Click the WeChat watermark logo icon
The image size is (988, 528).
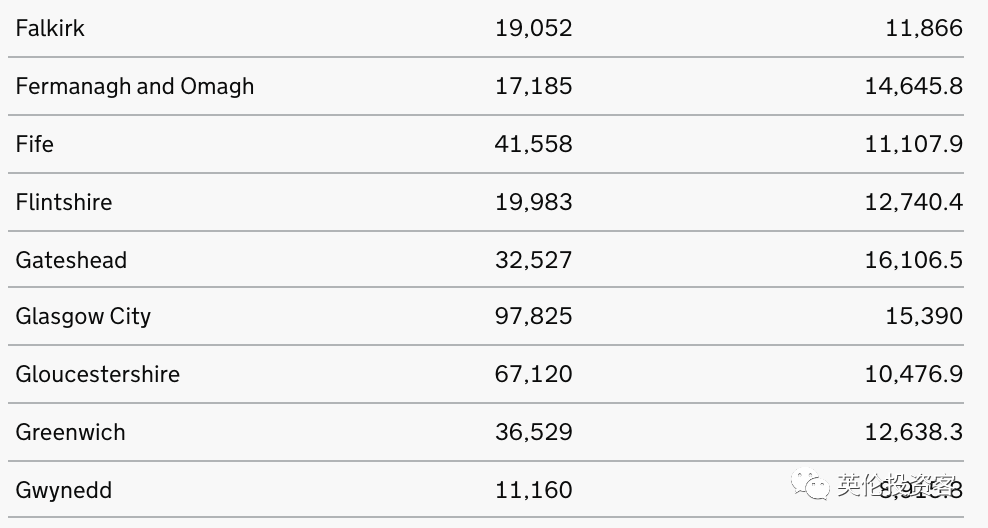tap(809, 486)
